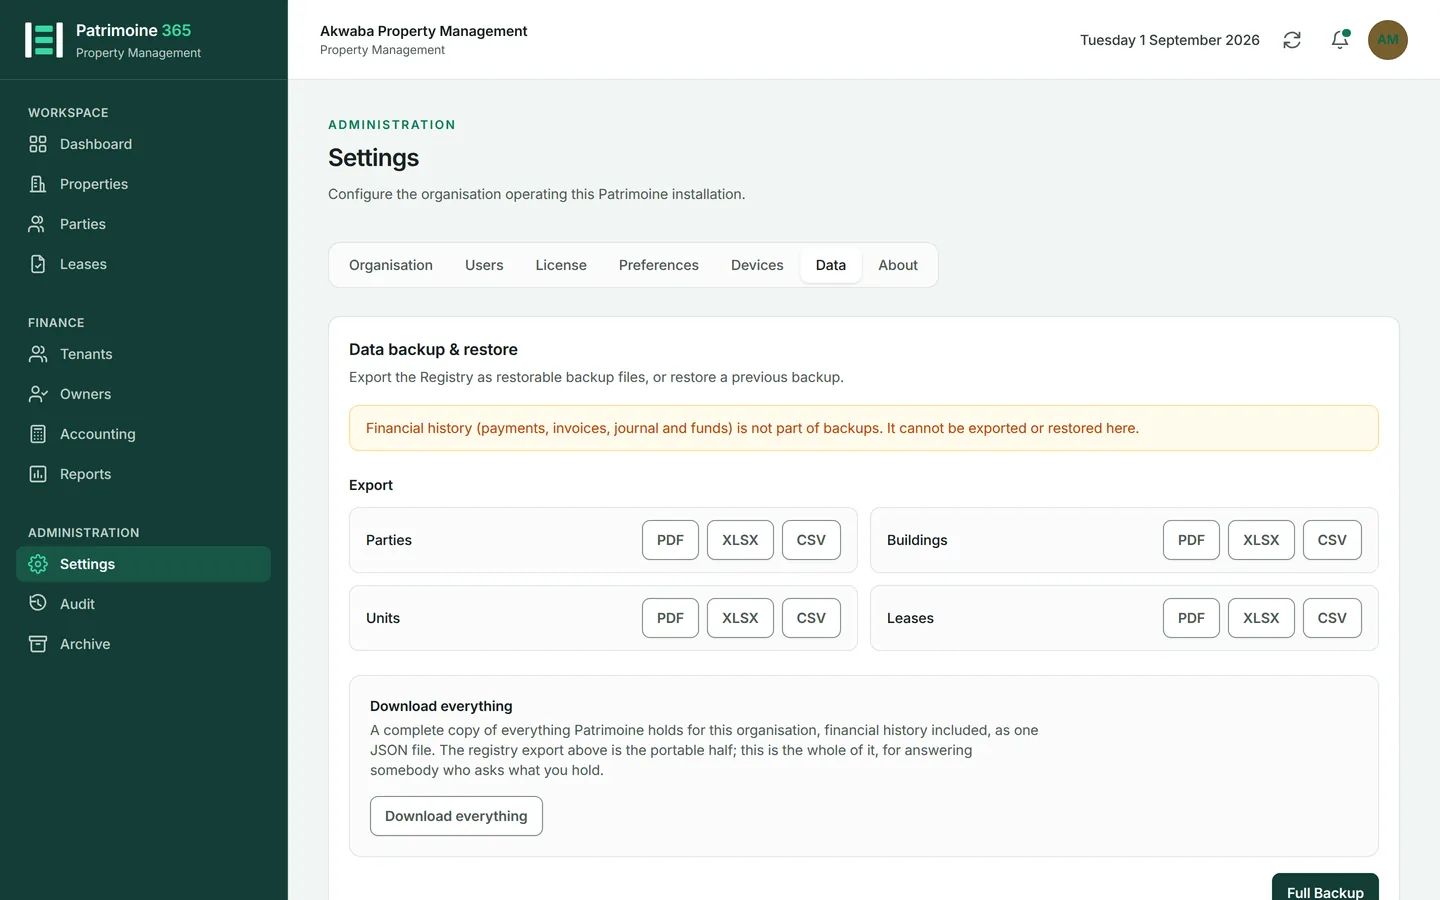The height and width of the screenshot is (900, 1440).
Task: Click the Data backup & restore heading
Action: (x=433, y=349)
